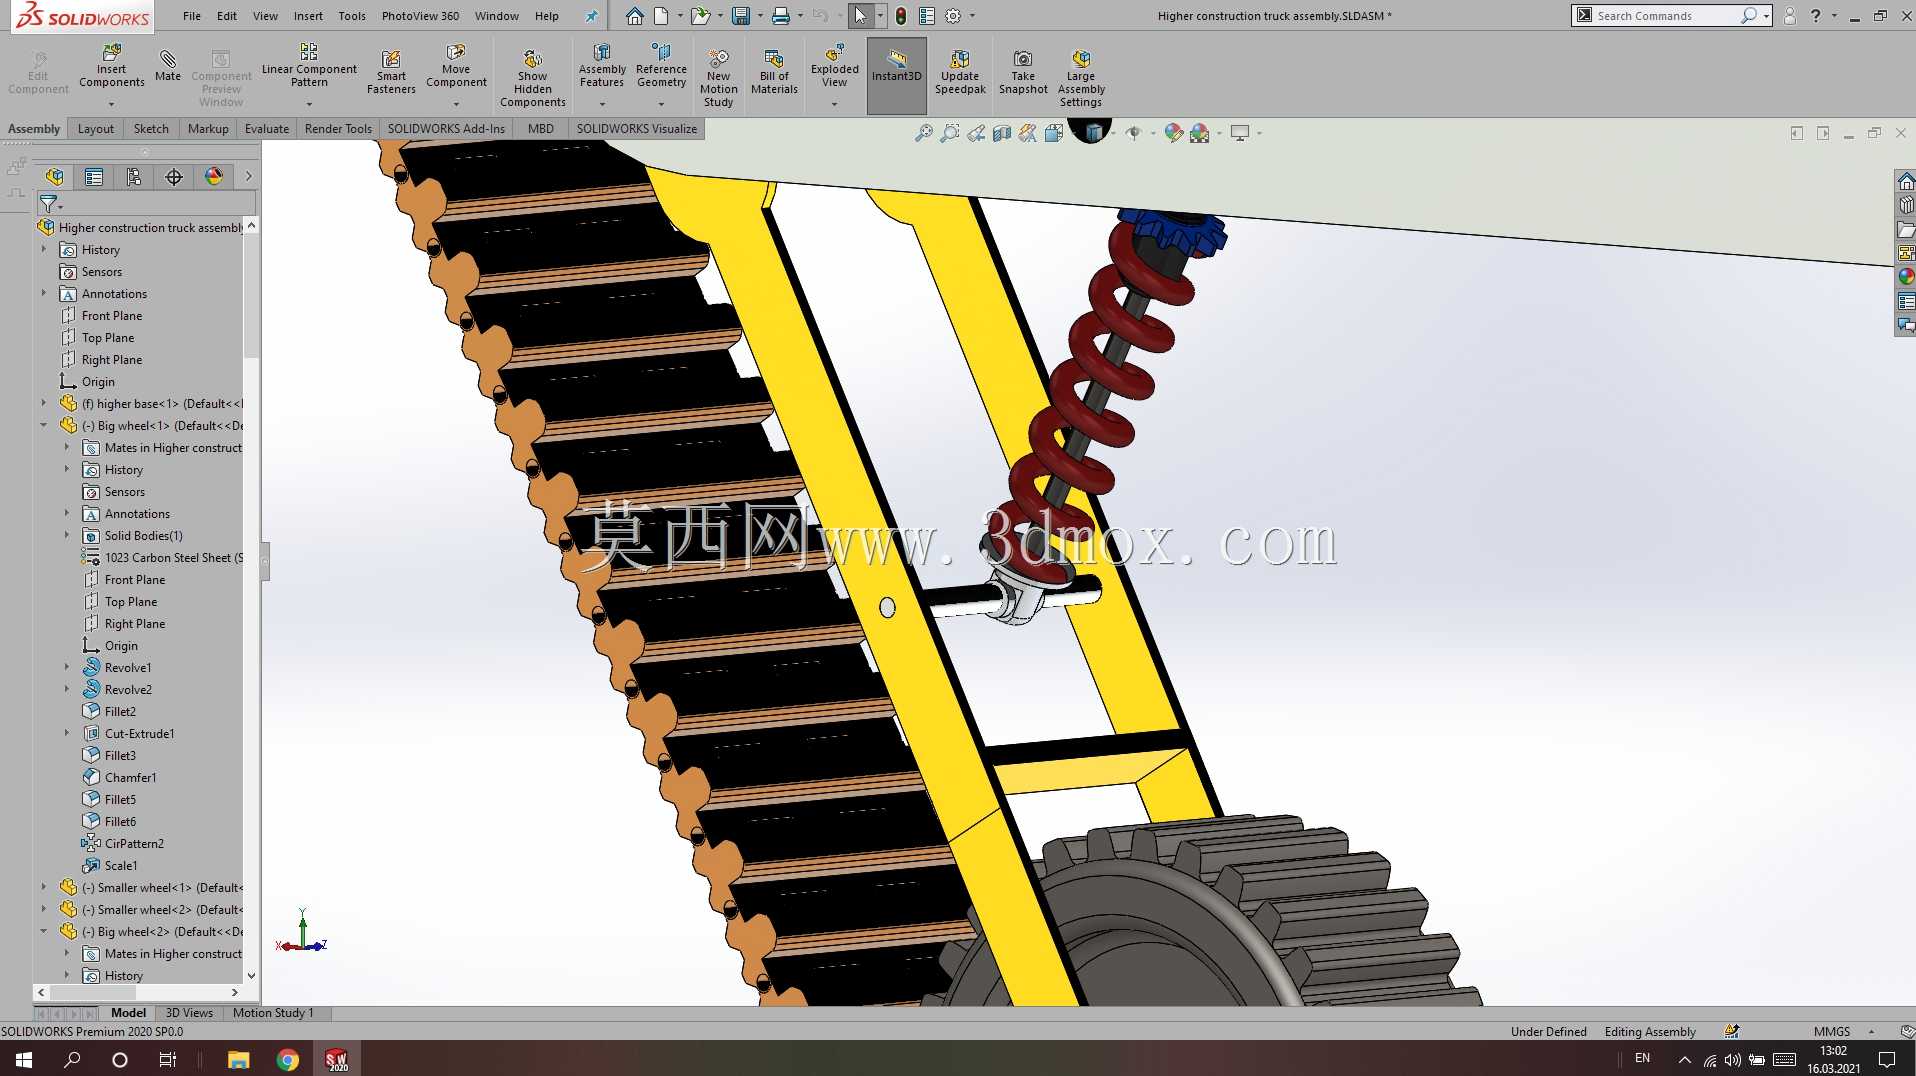The height and width of the screenshot is (1076, 1916).
Task: Click the Previous View icon
Action: 976,133
